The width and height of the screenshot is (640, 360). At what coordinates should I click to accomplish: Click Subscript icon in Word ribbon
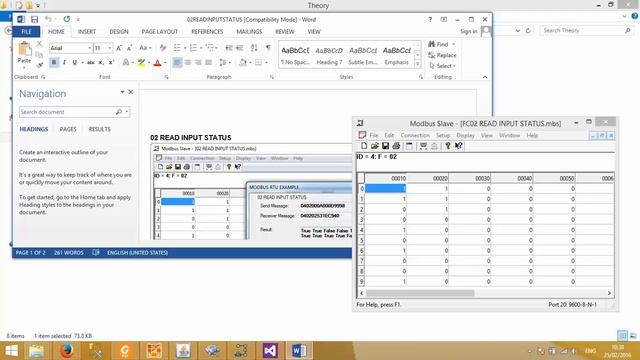(x=101, y=62)
